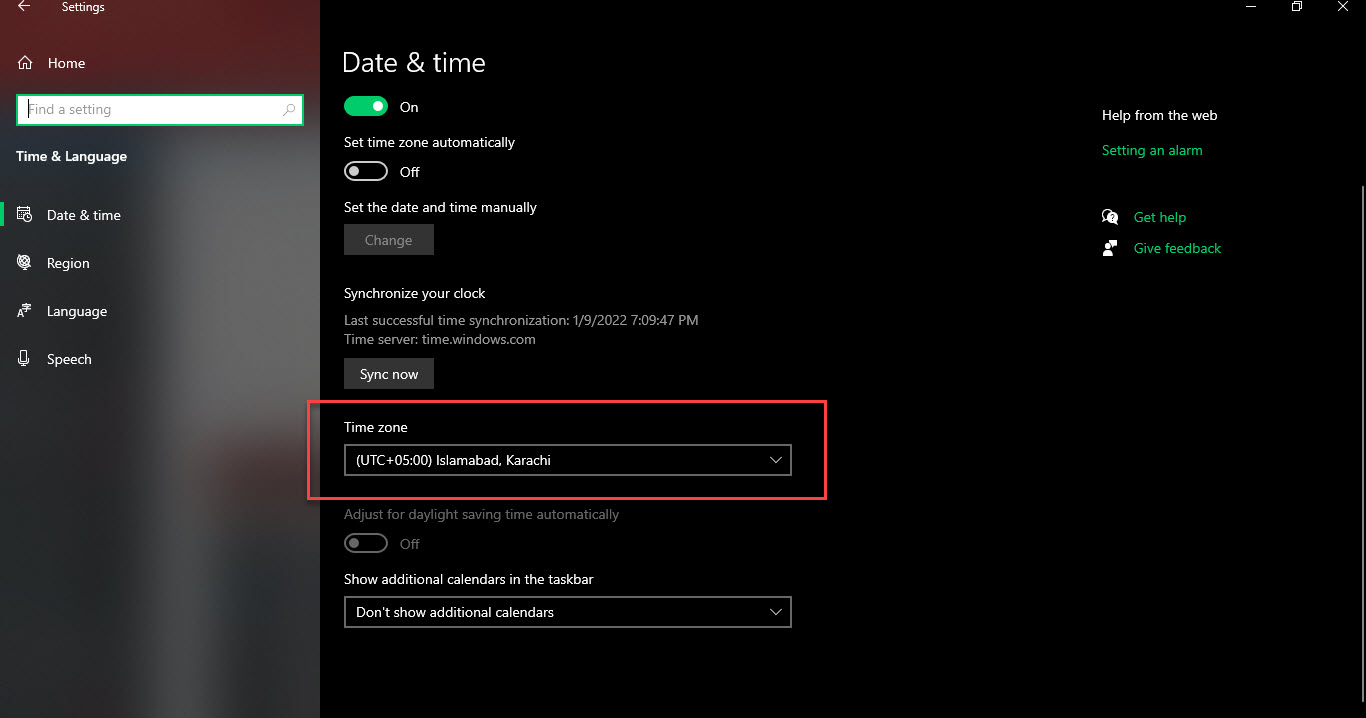Click the search magnifier icon in settings box

point(289,110)
